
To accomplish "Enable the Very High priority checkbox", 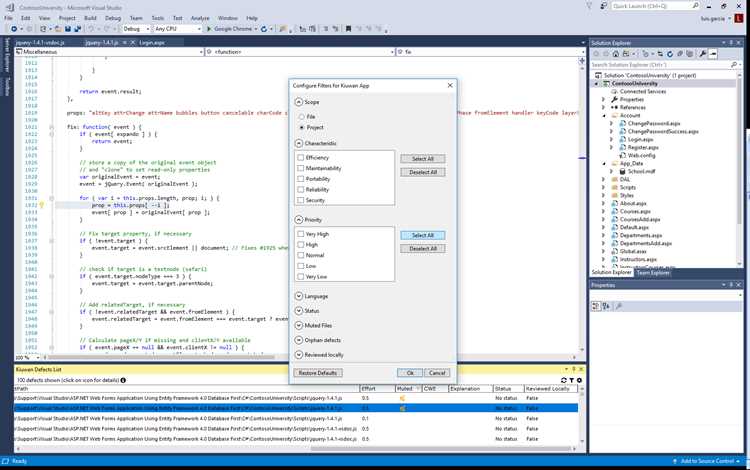I will (x=300, y=234).
